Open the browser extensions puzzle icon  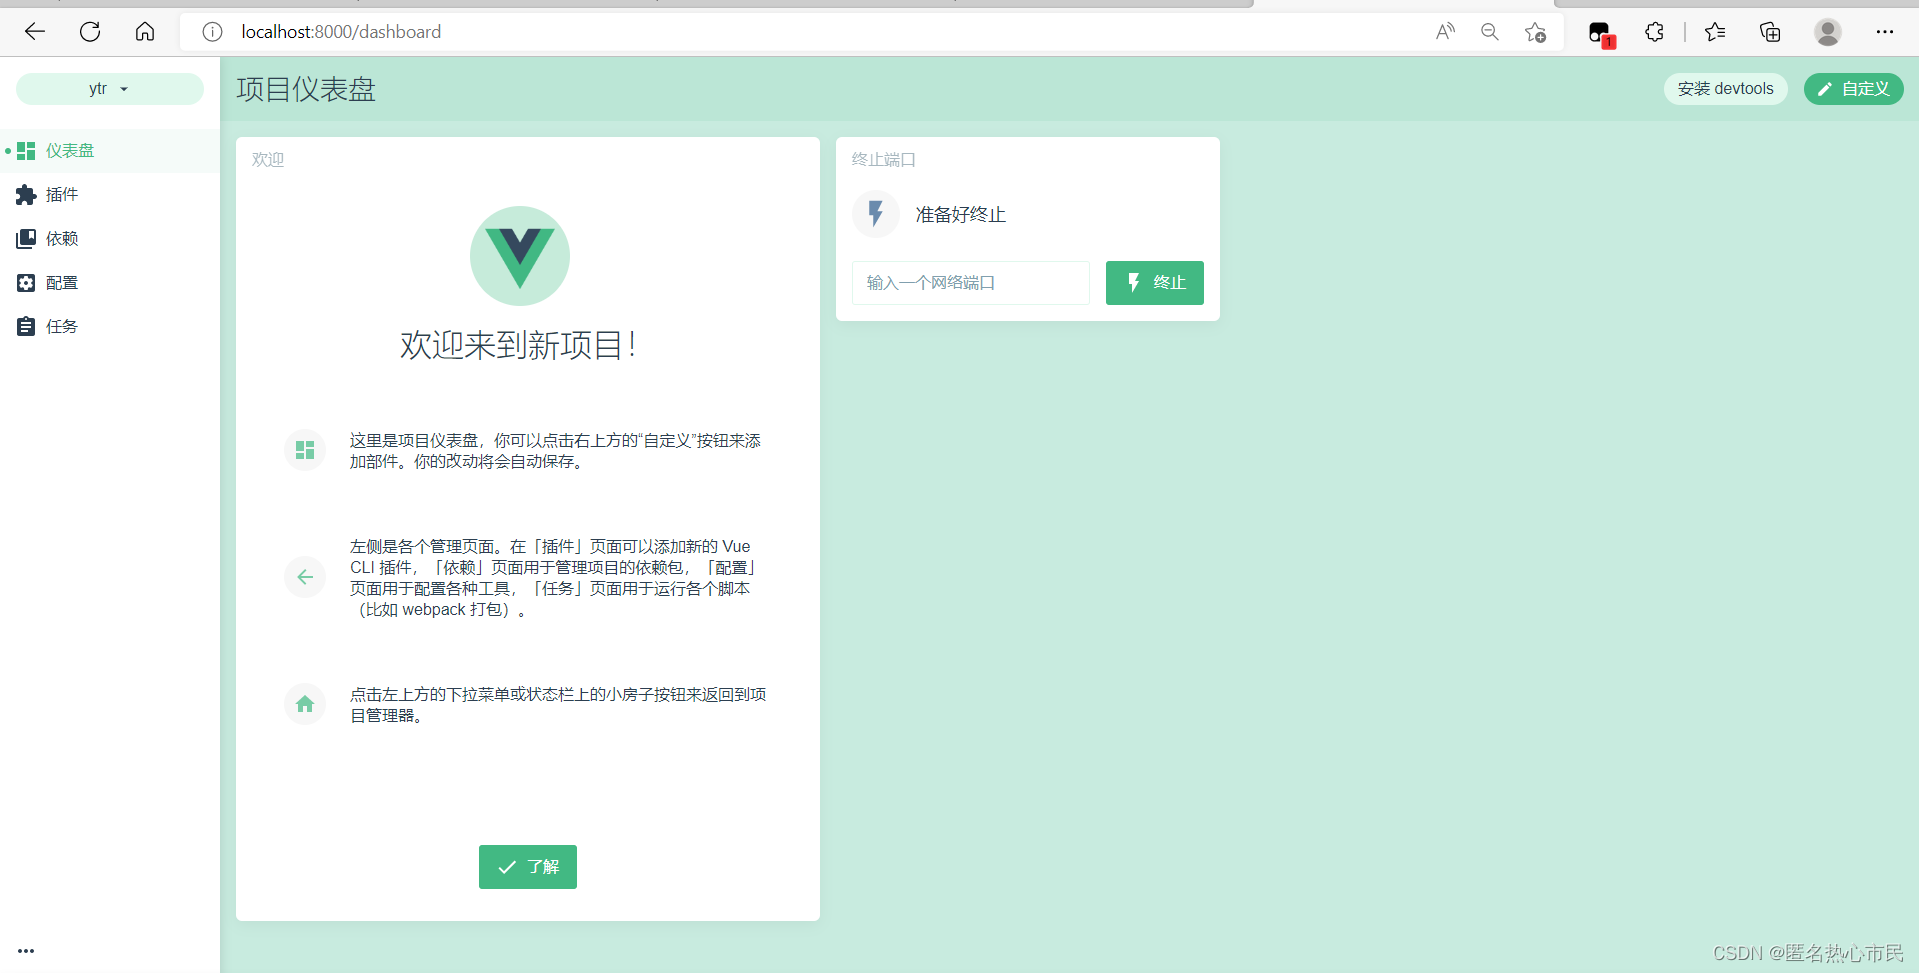[x=1655, y=32]
